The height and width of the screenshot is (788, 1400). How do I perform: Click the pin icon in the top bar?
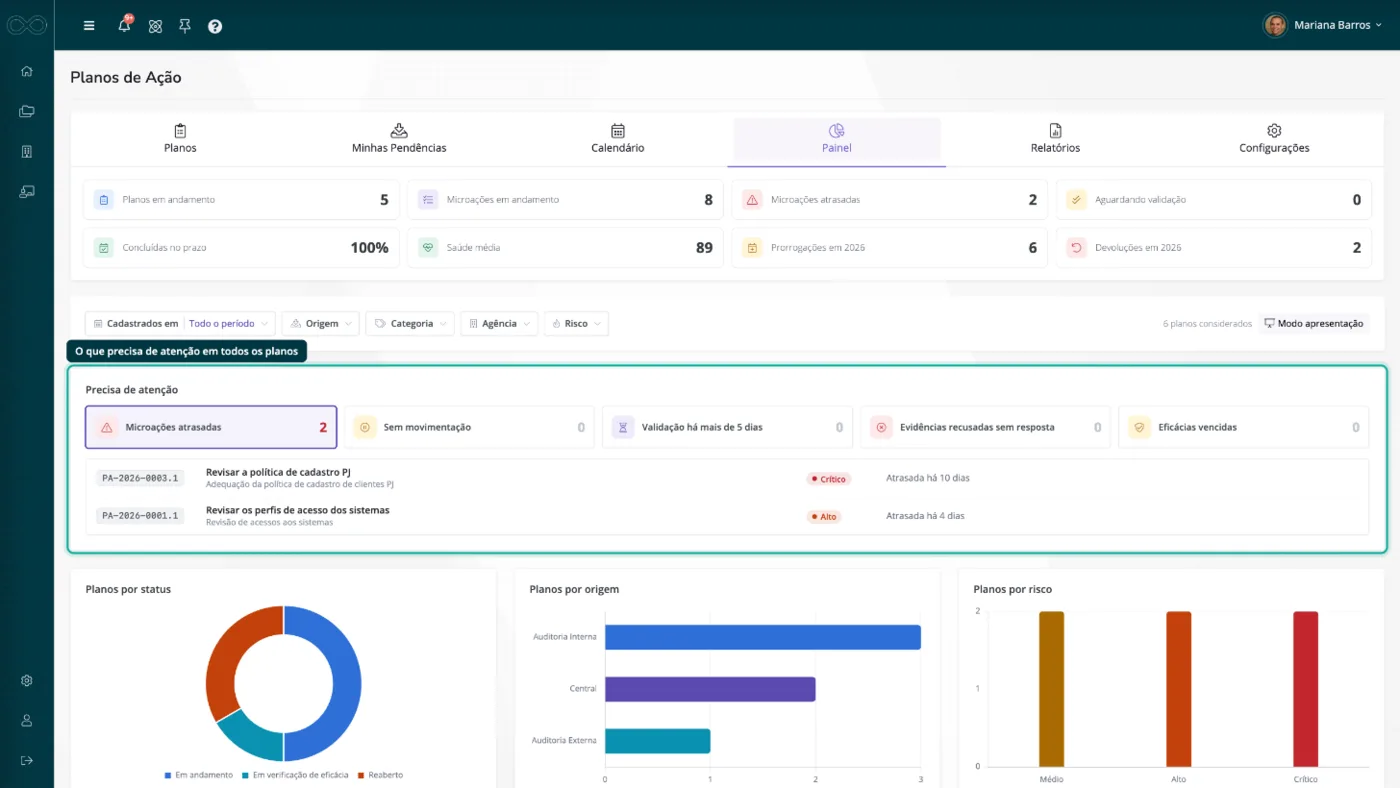click(x=185, y=26)
